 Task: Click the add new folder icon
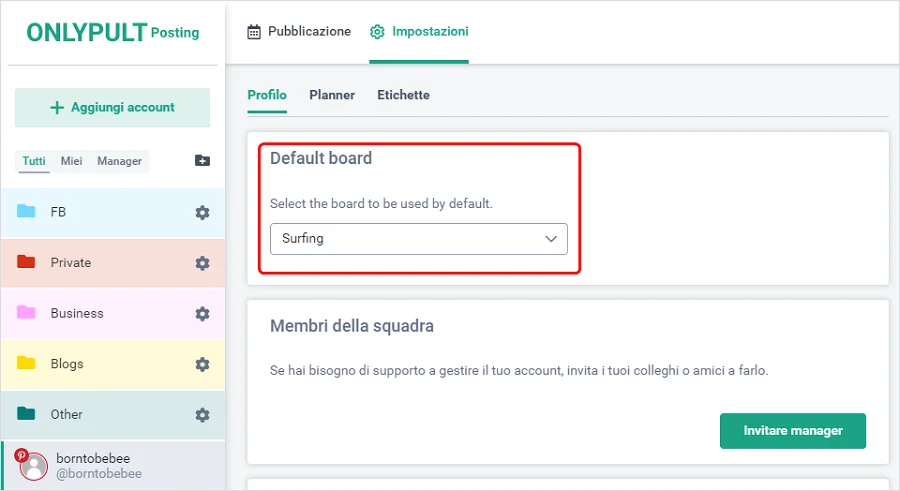[202, 161]
